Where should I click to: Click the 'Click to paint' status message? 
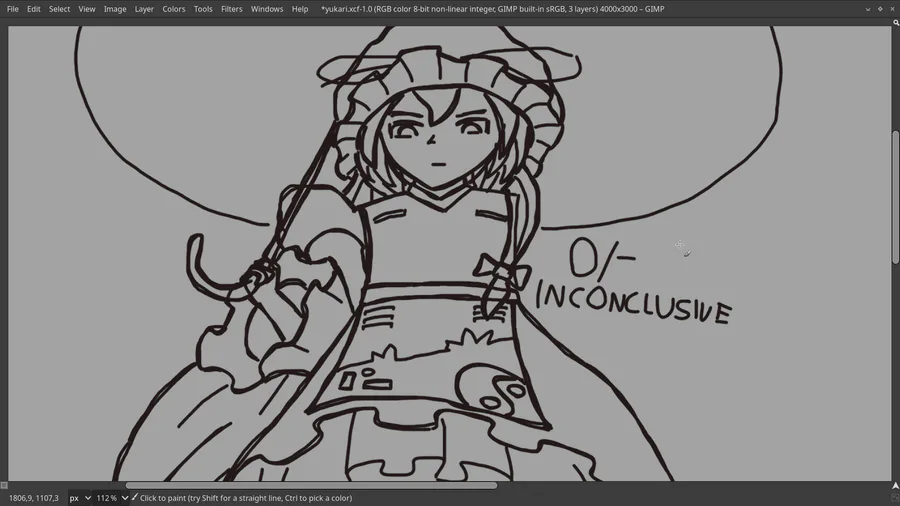click(246, 498)
